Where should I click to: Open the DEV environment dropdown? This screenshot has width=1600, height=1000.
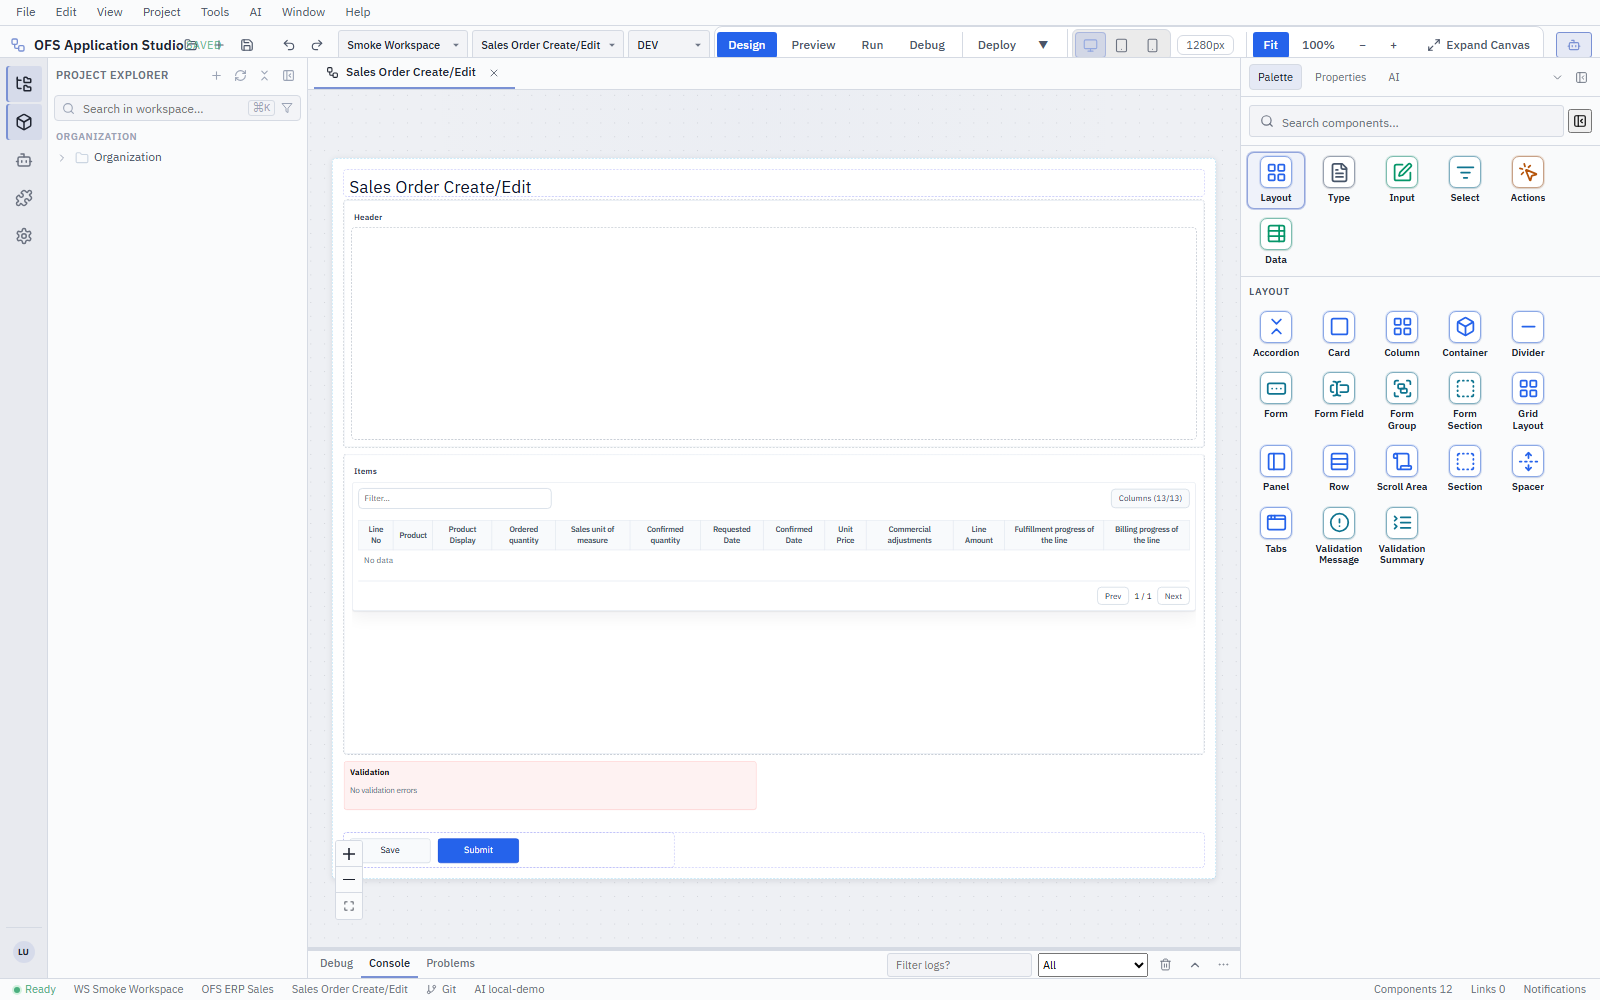coord(669,45)
